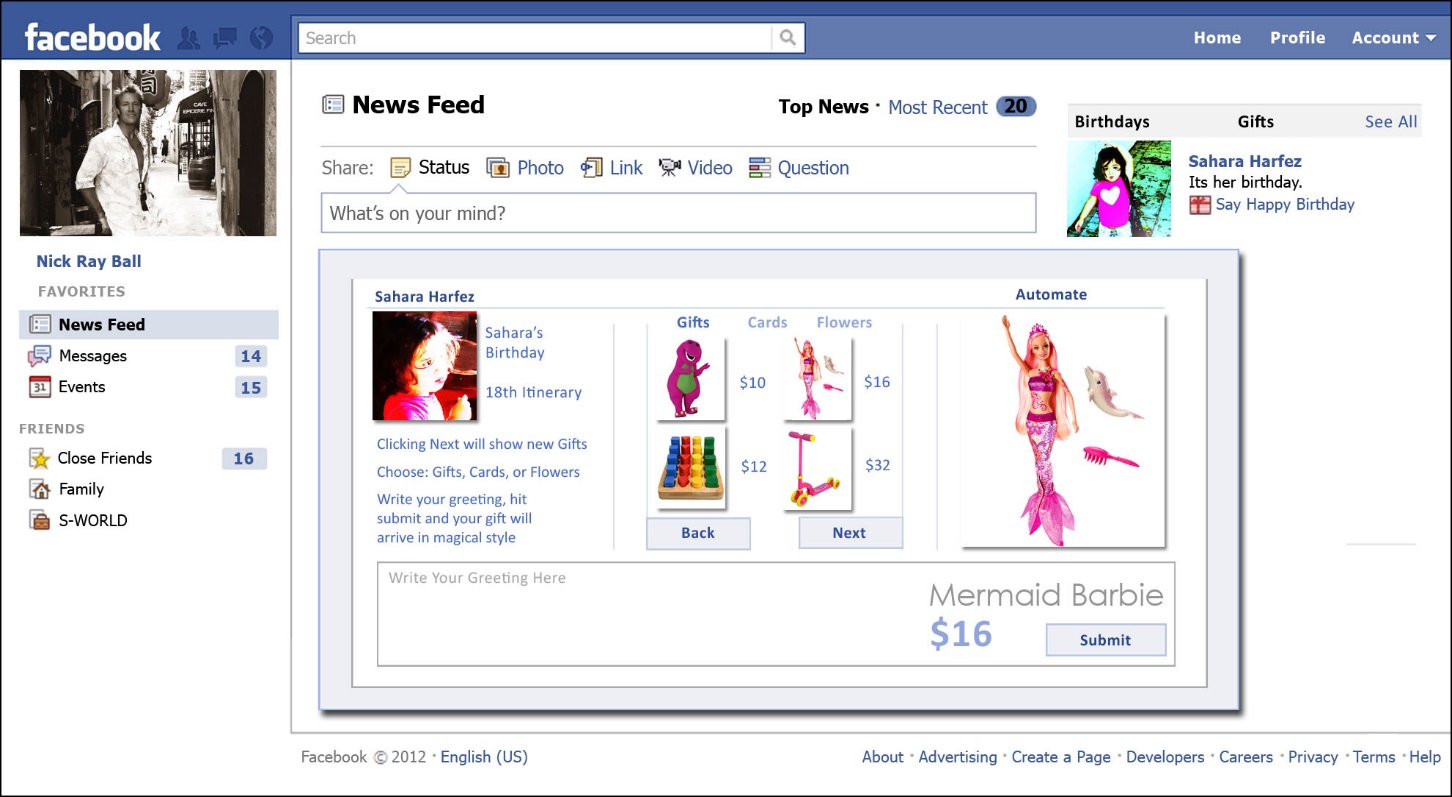
Task: Click the facebook logo
Action: click(92, 38)
